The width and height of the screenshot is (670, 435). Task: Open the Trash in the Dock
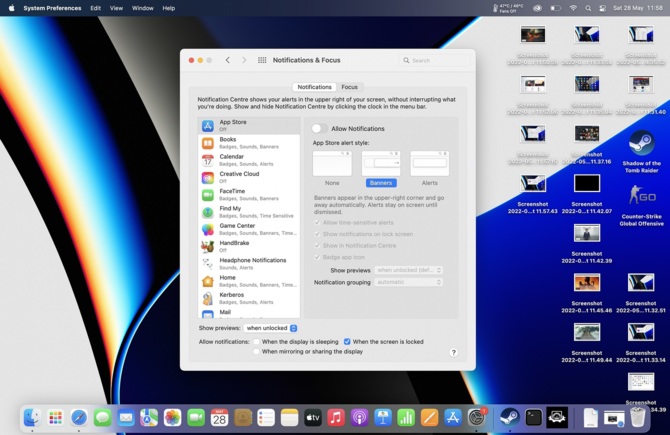638,417
